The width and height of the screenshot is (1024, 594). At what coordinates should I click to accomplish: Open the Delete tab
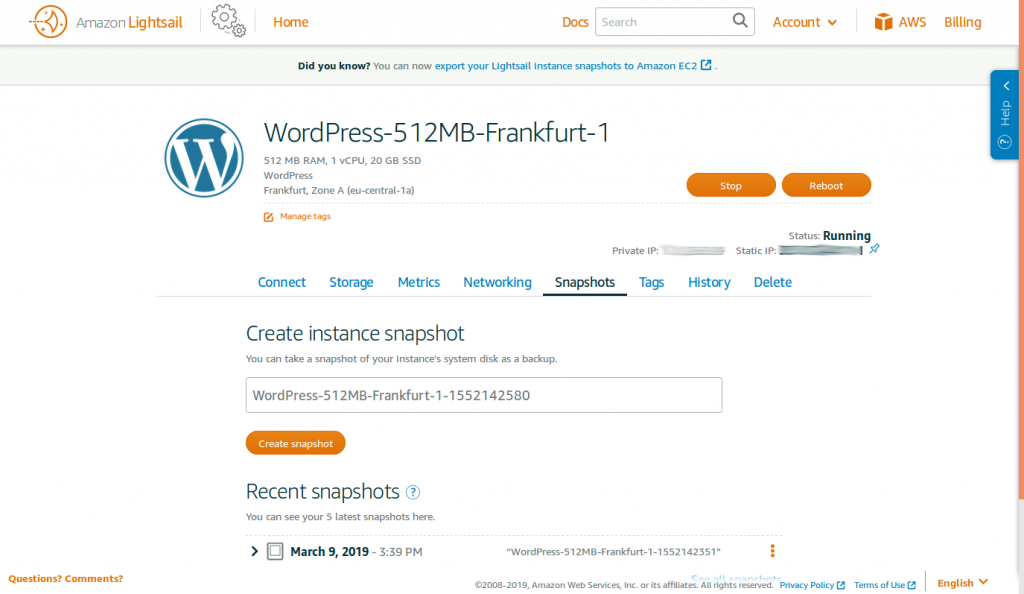click(773, 283)
